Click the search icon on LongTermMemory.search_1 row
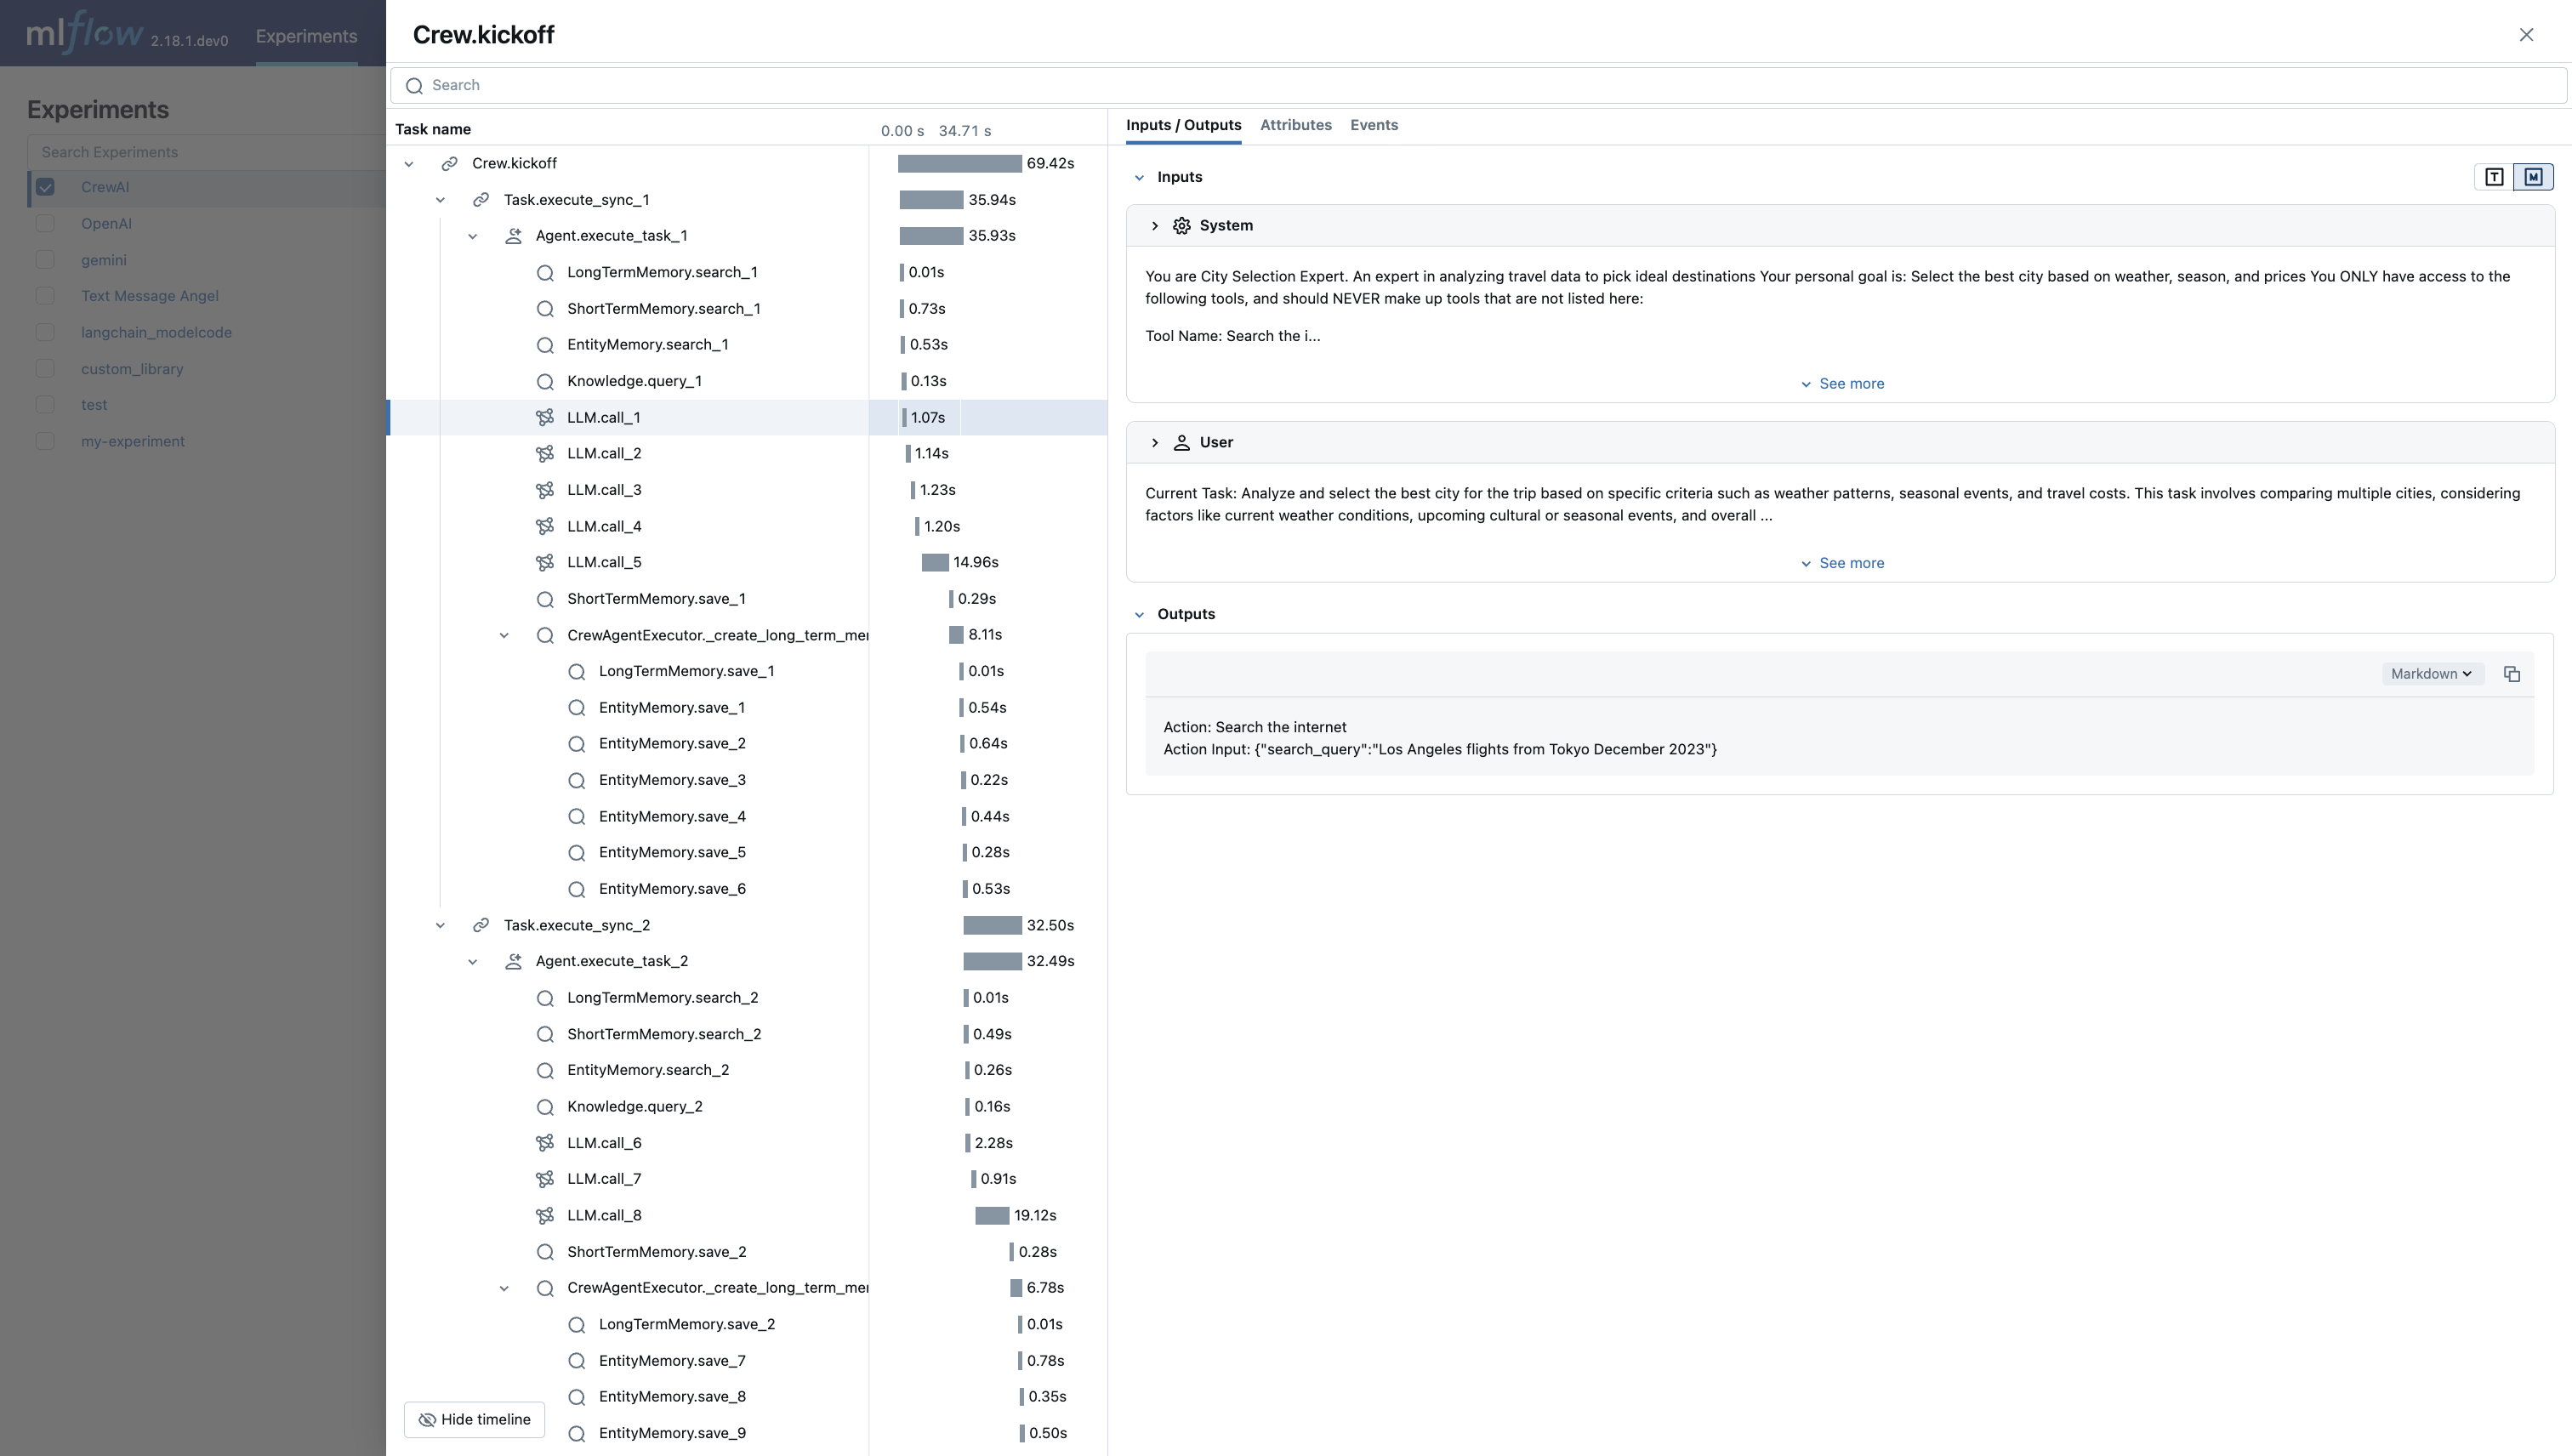Screen dimensions: 2572x1456 tap(545, 272)
